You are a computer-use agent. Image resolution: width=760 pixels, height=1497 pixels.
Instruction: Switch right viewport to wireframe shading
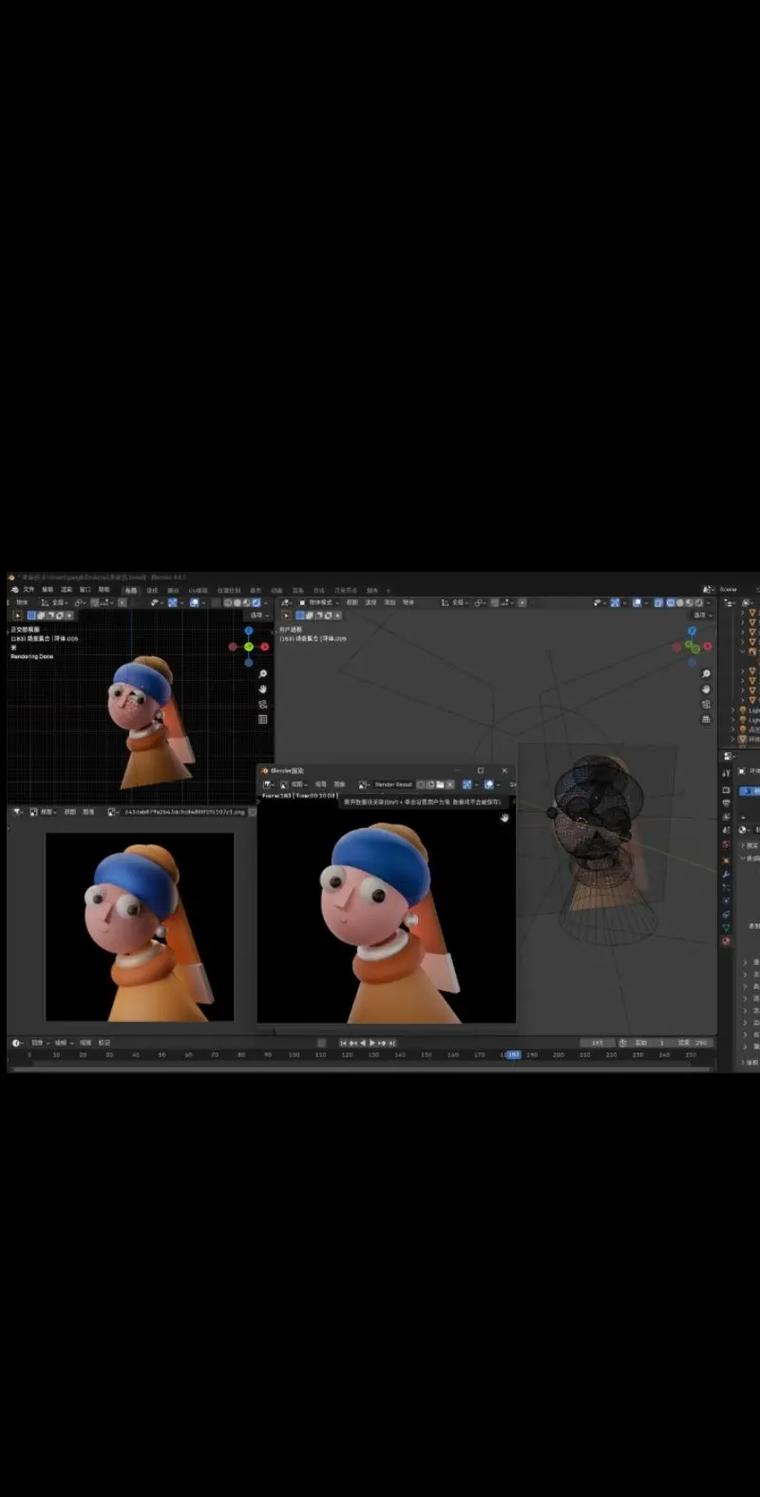coord(670,602)
